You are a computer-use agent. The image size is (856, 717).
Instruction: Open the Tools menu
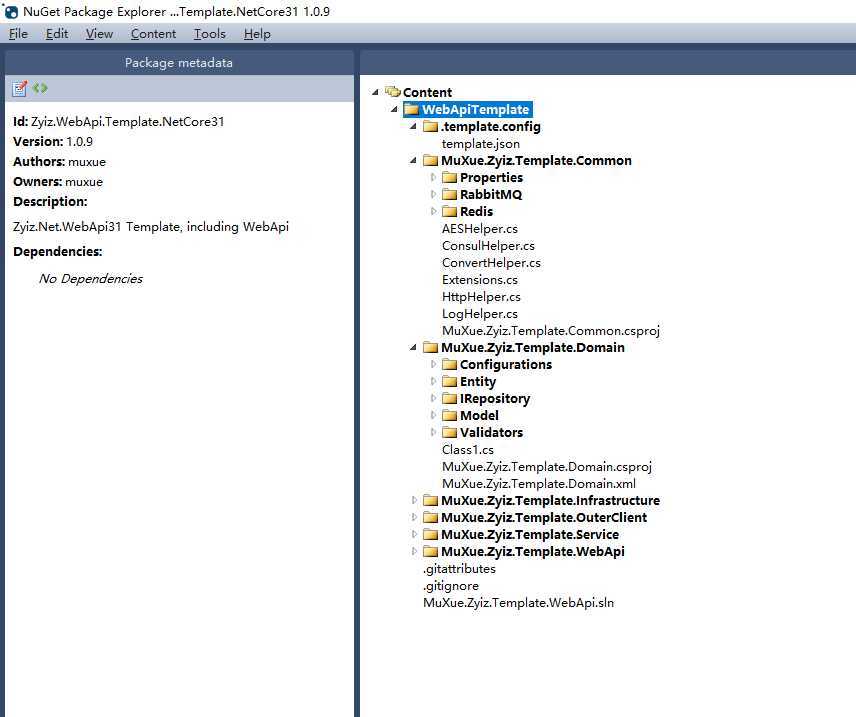coord(210,34)
